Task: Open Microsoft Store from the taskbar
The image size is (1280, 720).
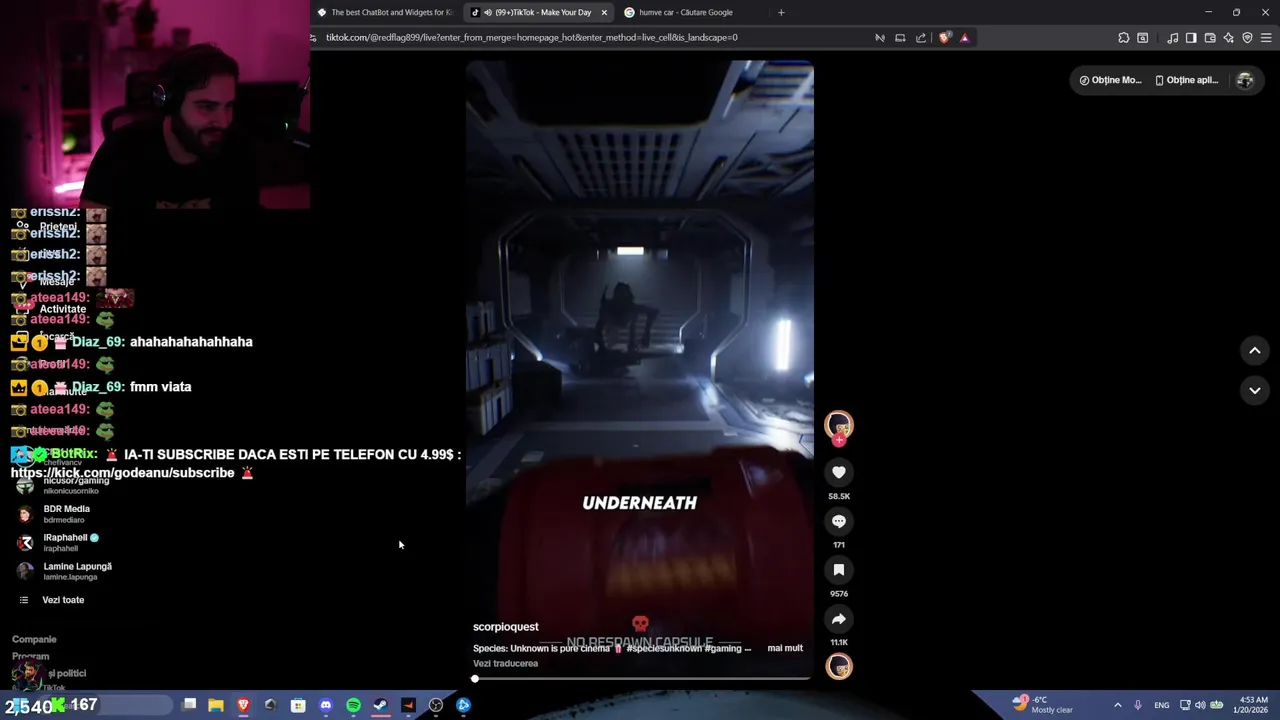Action: (x=298, y=705)
